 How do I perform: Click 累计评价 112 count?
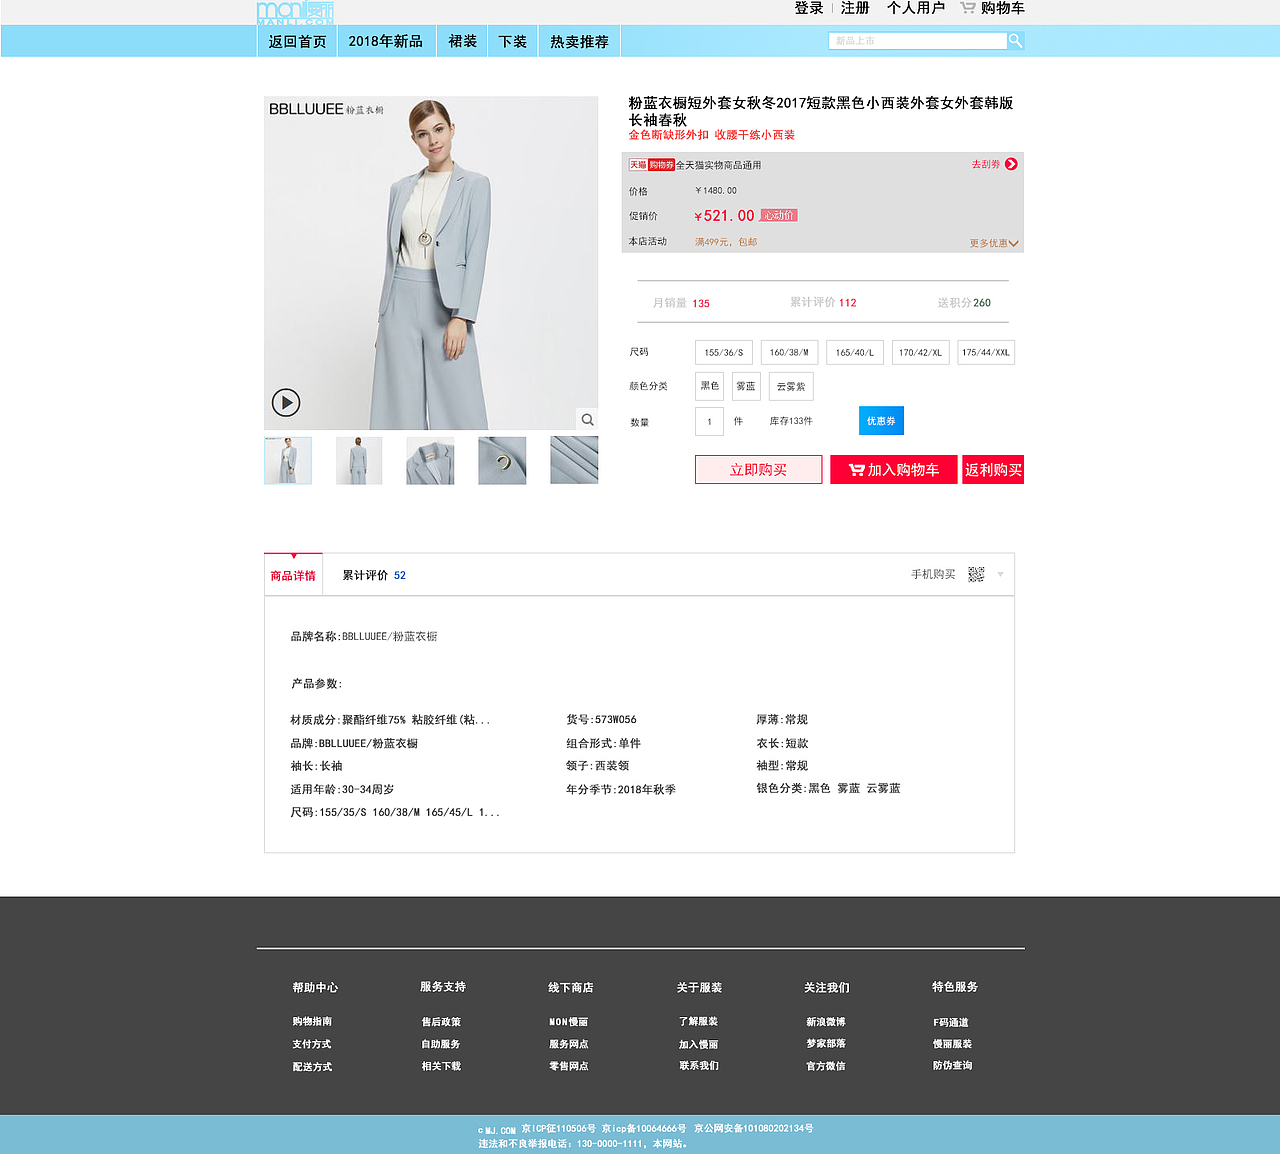click(823, 302)
